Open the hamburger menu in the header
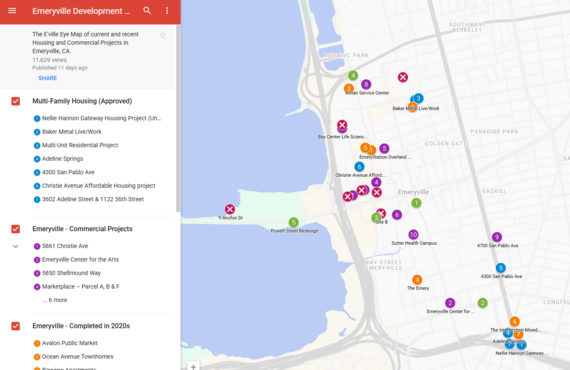570x370 pixels. click(x=12, y=11)
